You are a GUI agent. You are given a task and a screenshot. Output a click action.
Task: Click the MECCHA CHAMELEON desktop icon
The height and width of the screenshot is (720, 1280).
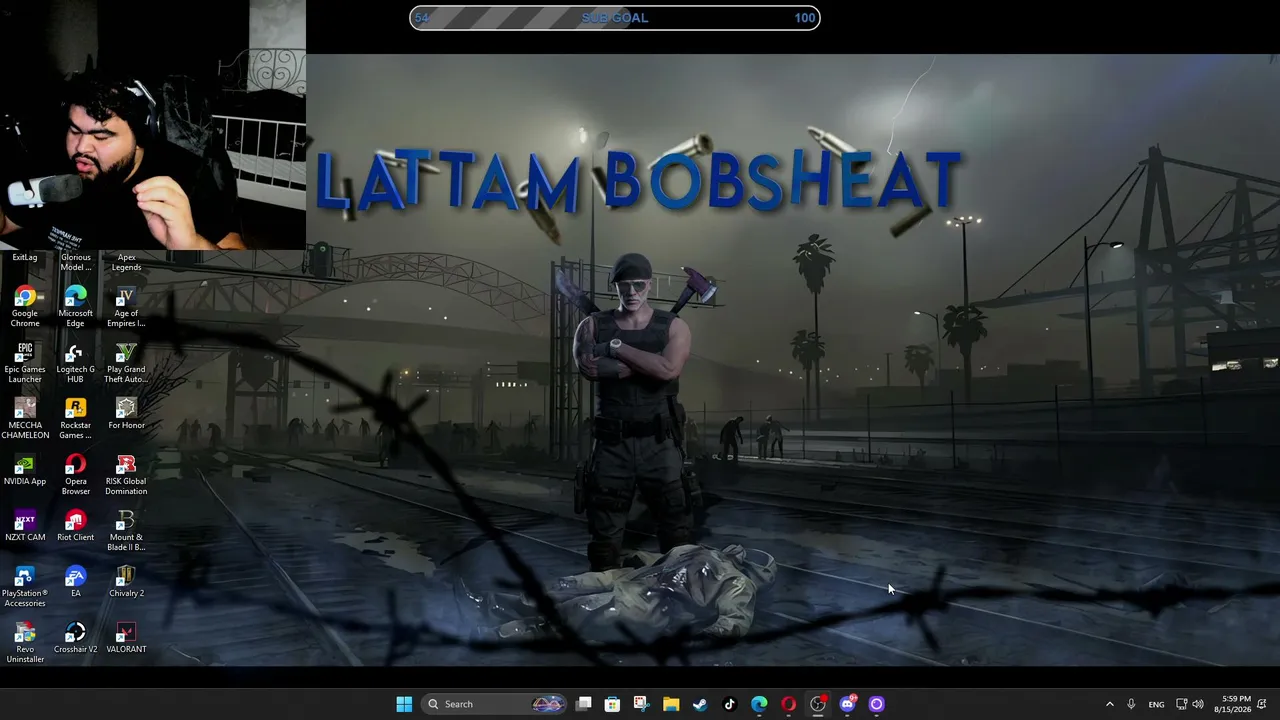coord(25,418)
